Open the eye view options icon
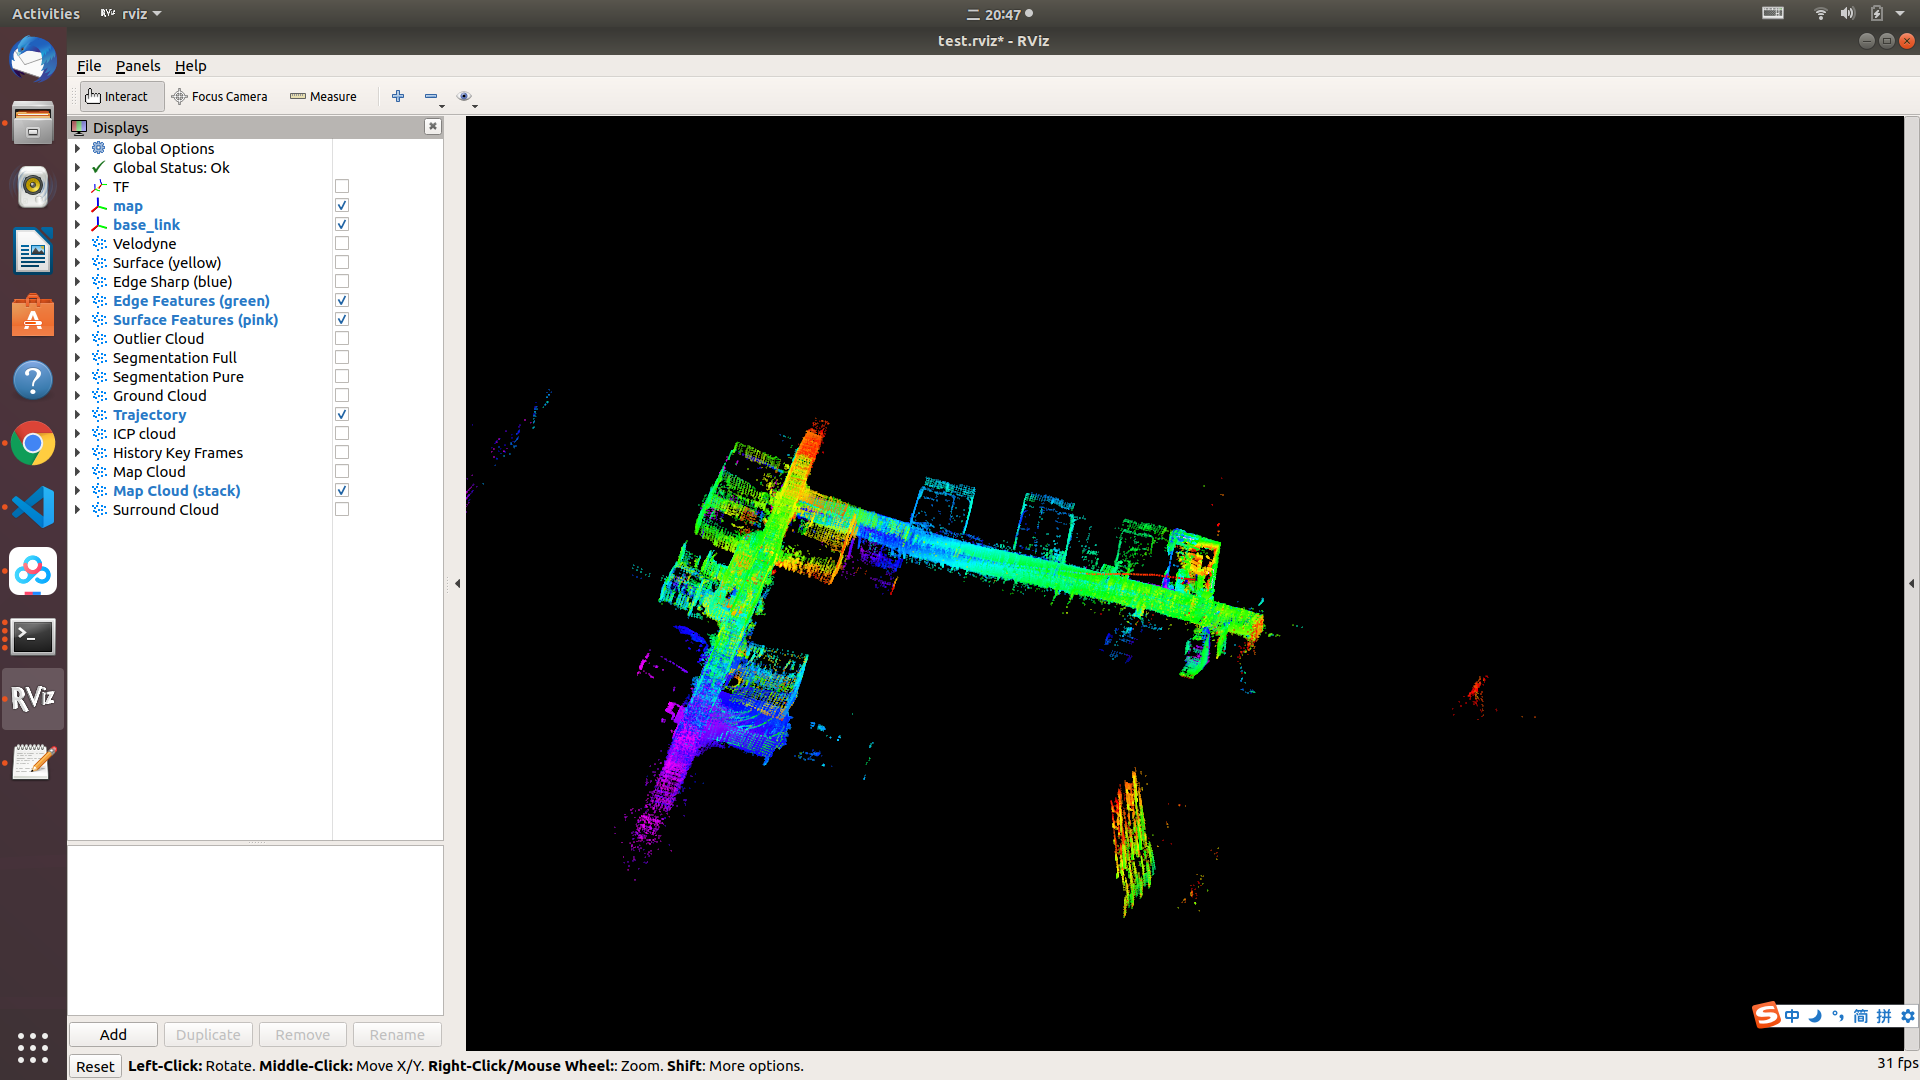The width and height of the screenshot is (1920, 1080). (465, 96)
